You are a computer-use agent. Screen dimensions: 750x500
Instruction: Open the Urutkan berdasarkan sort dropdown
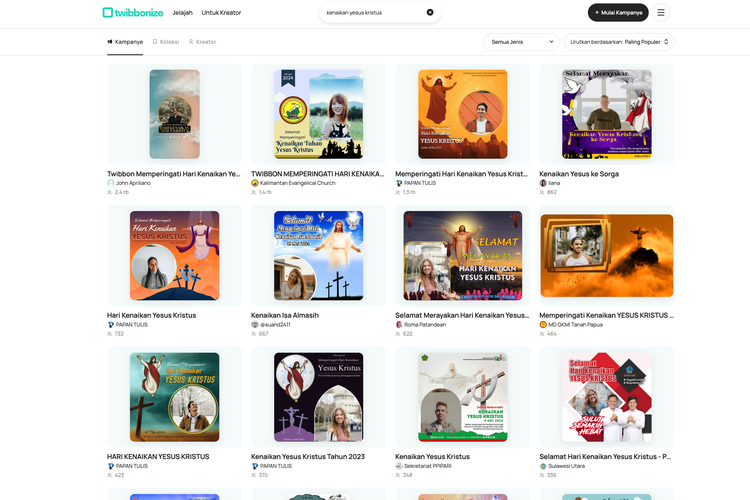[x=619, y=42]
